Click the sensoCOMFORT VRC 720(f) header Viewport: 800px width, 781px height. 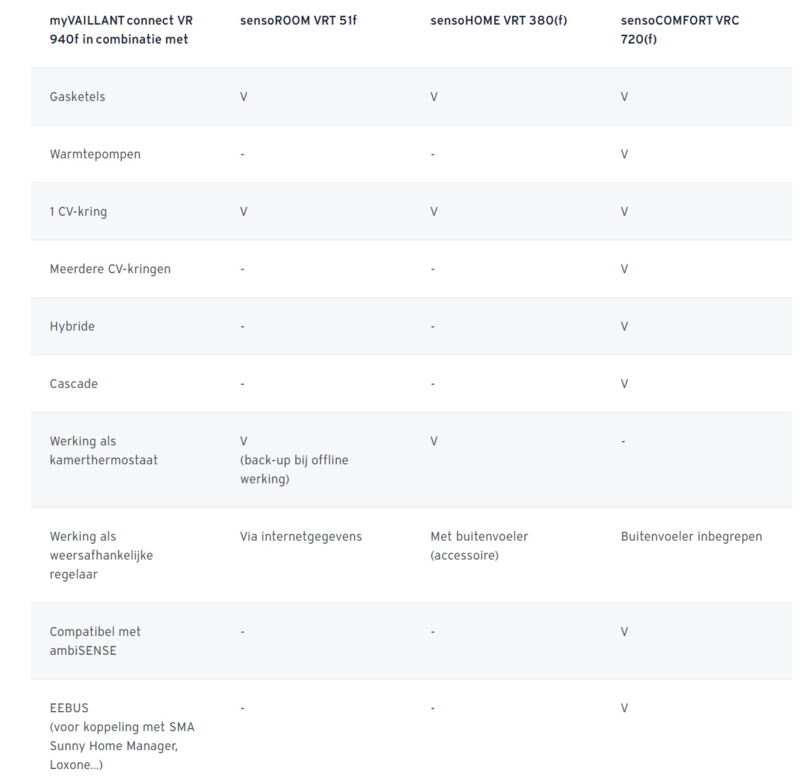pos(680,30)
